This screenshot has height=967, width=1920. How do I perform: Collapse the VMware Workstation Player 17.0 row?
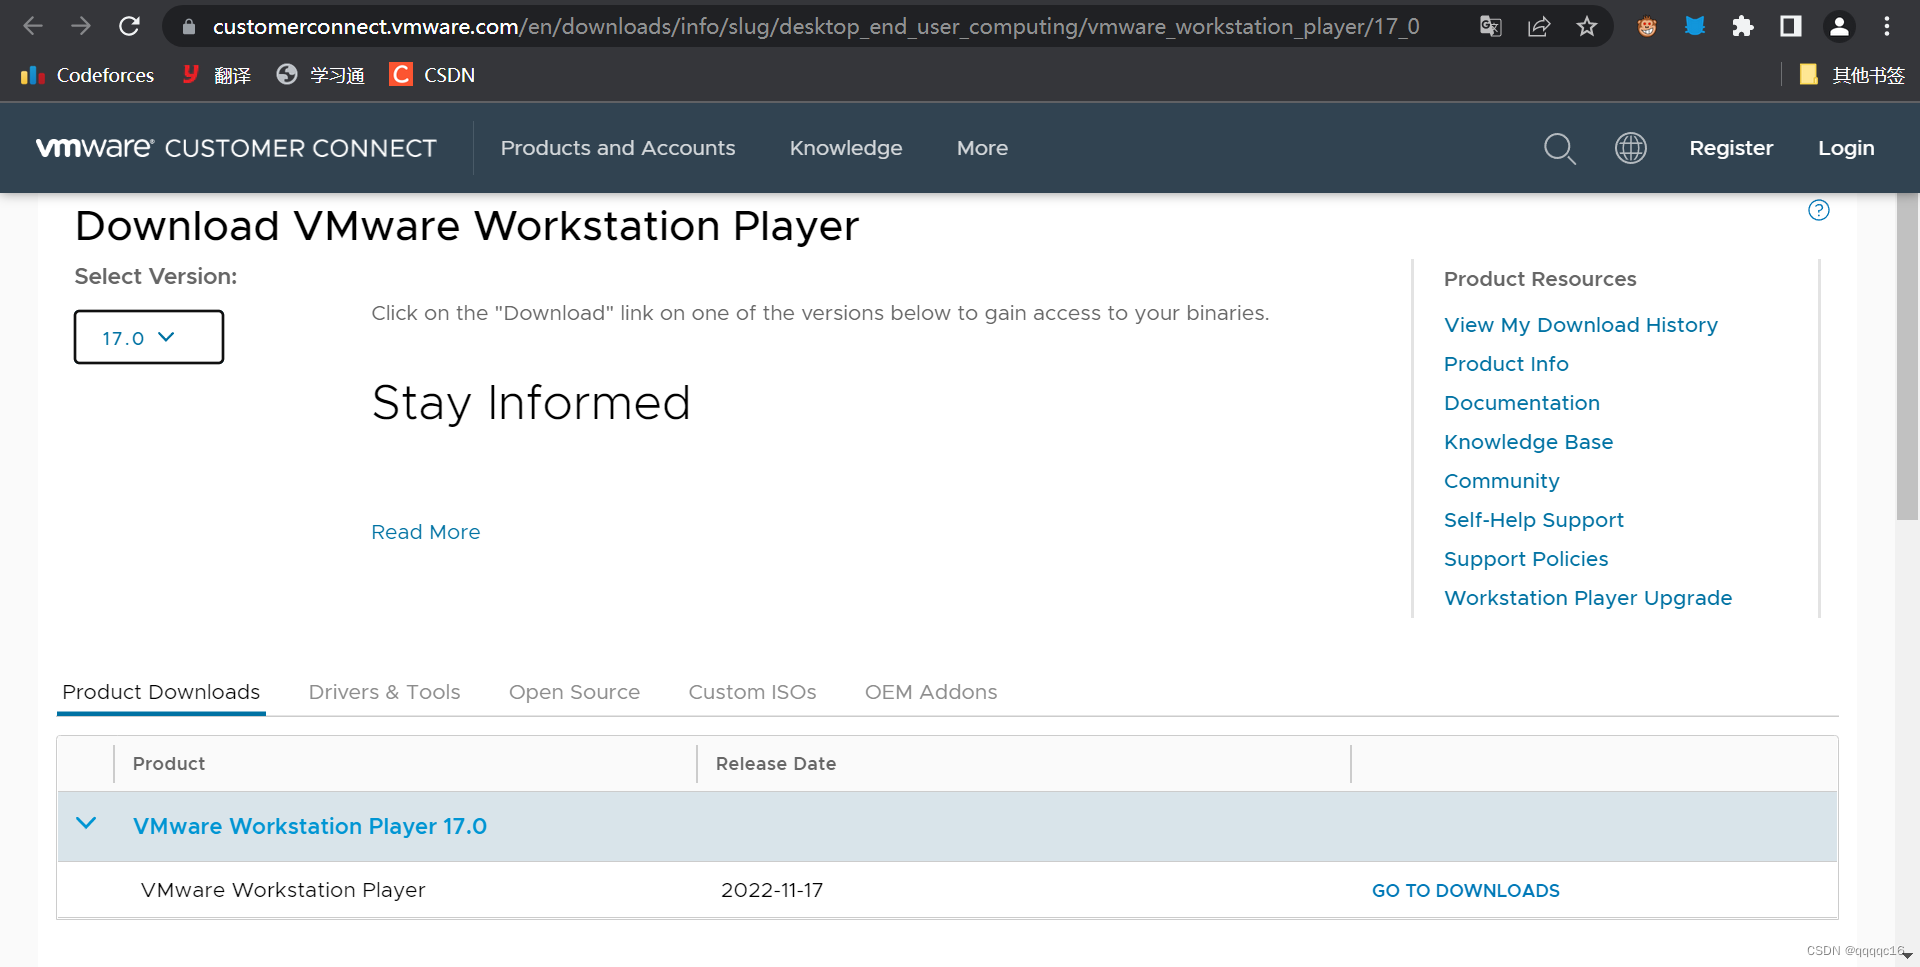[x=86, y=824]
